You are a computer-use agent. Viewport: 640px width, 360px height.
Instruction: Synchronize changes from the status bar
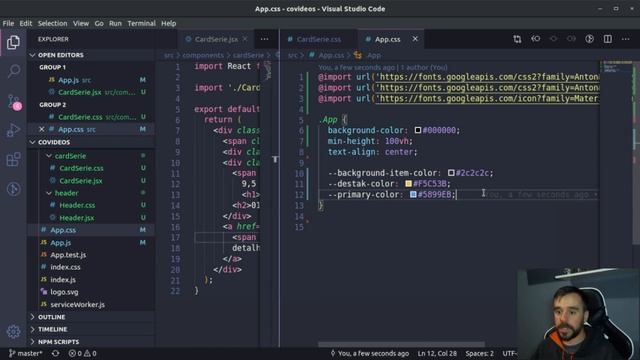pyautogui.click(x=55, y=353)
